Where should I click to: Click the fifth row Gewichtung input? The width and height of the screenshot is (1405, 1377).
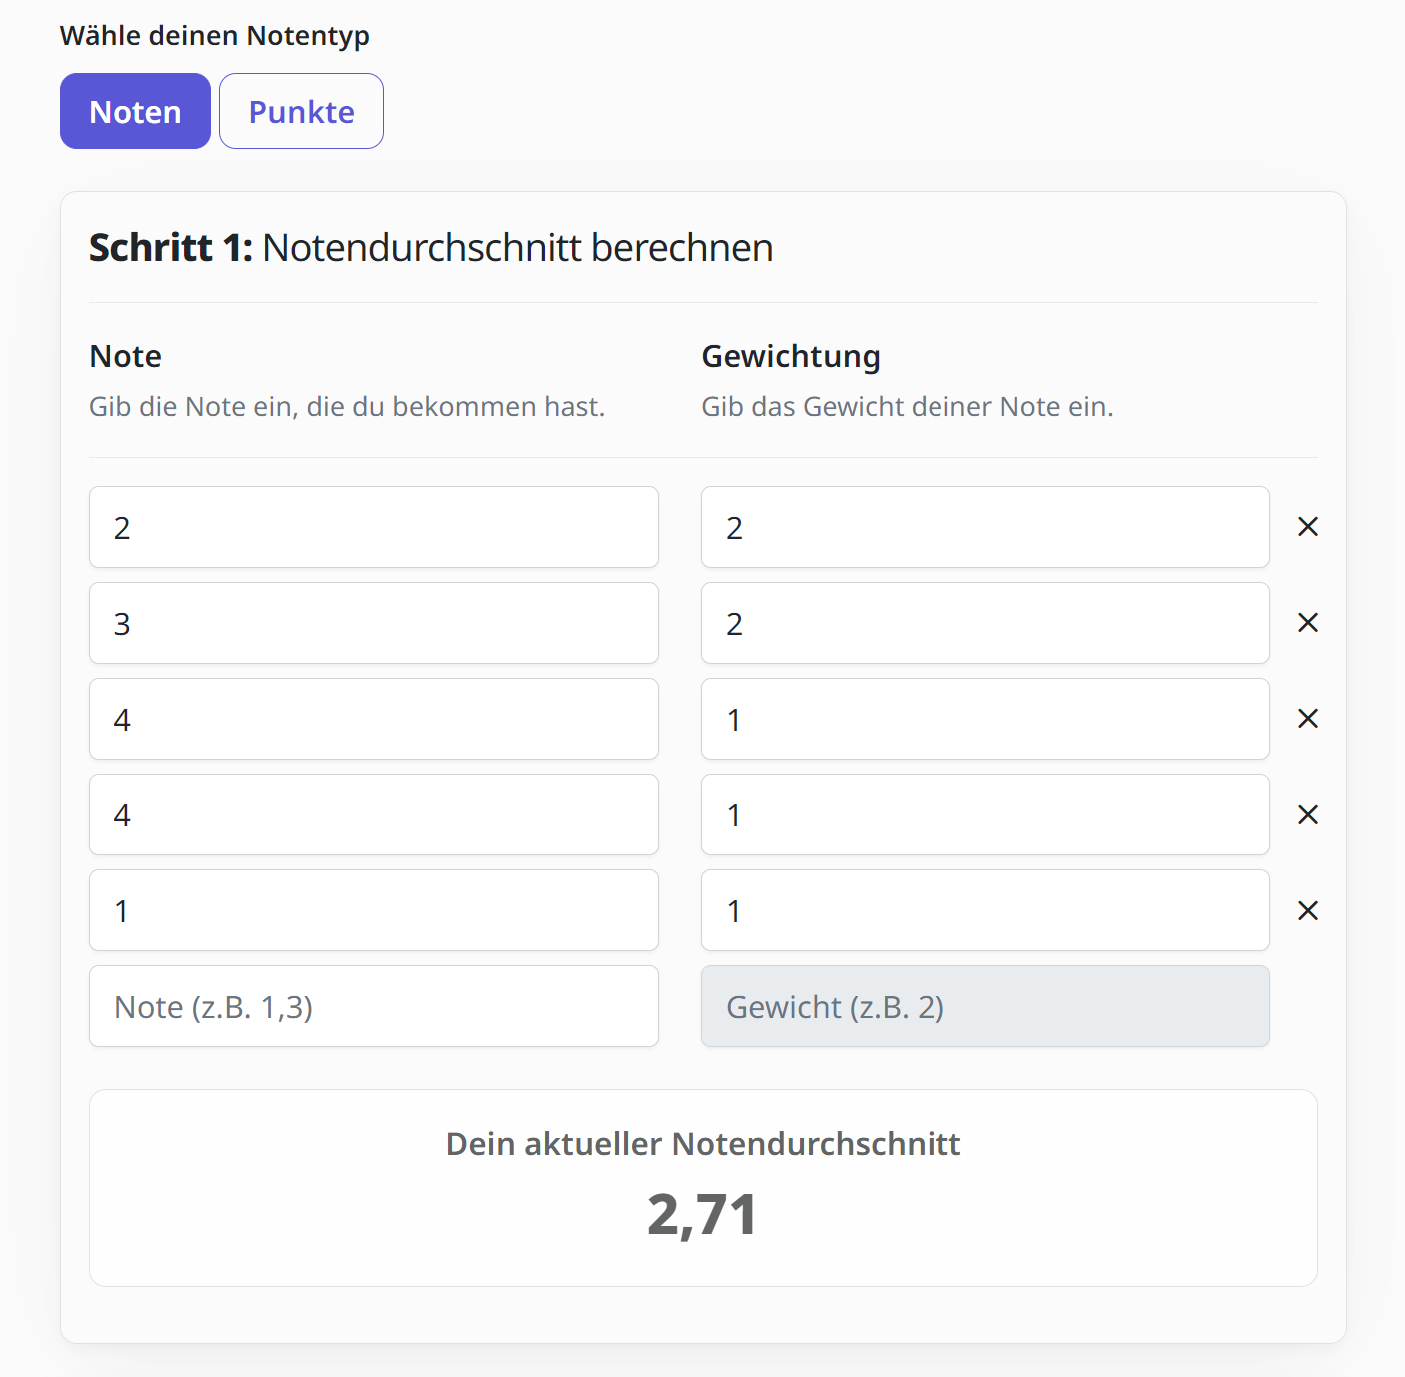click(x=985, y=911)
